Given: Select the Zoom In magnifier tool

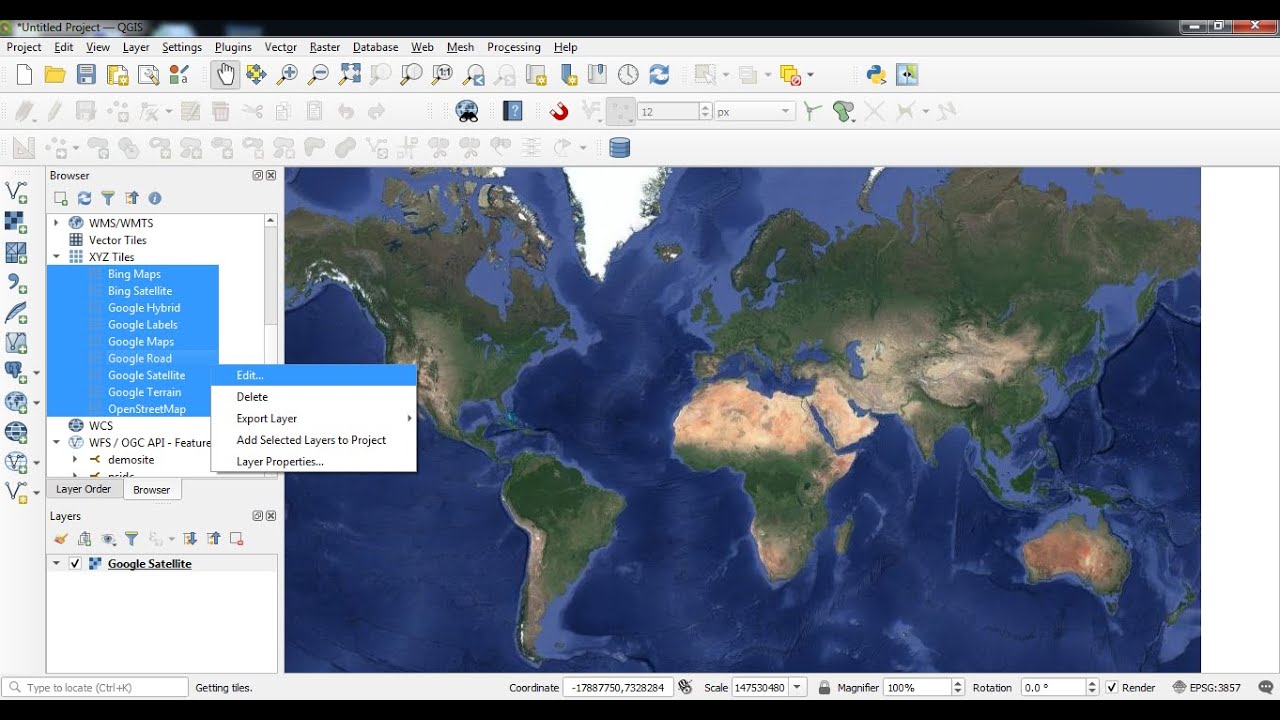Looking at the screenshot, I should tap(287, 75).
